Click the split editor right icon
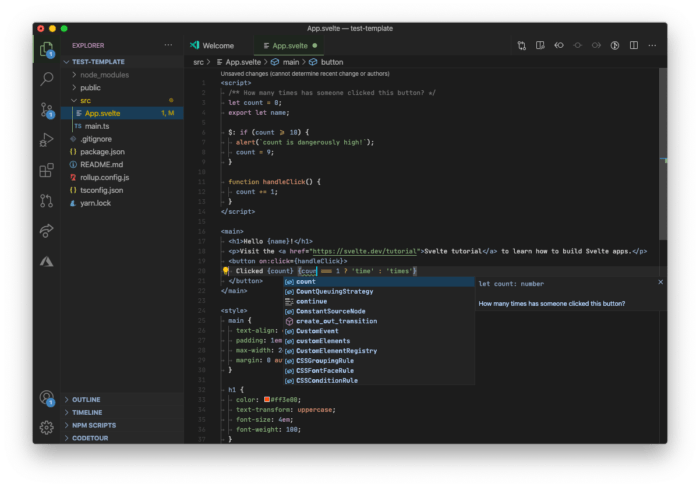Screen dimensions: 700x487 [x=635, y=45]
